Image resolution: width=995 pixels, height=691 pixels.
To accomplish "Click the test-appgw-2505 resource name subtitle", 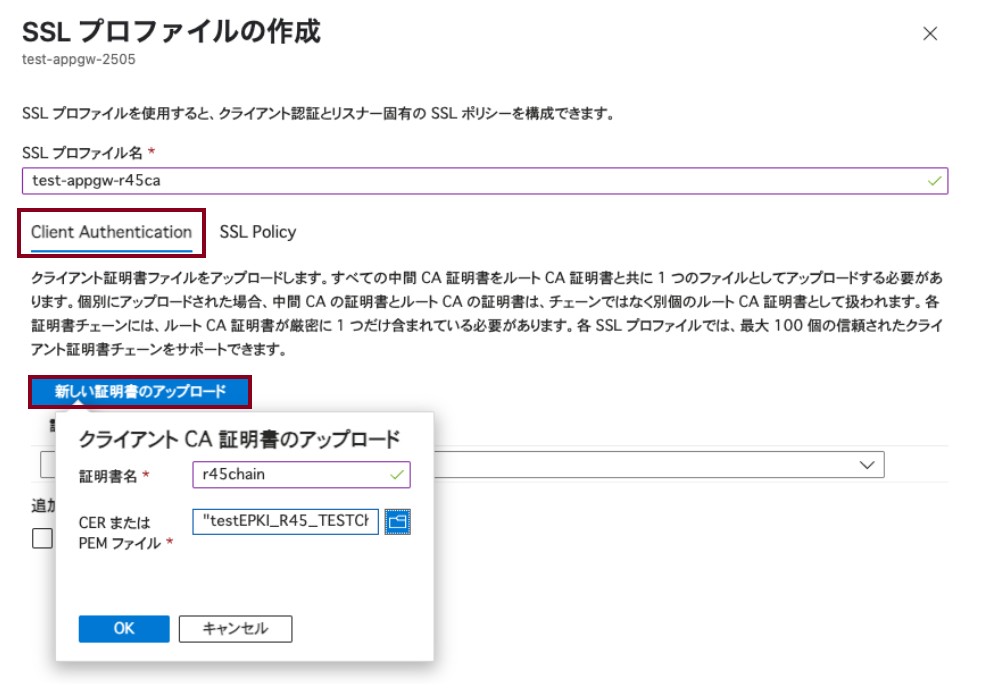I will 78,59.
